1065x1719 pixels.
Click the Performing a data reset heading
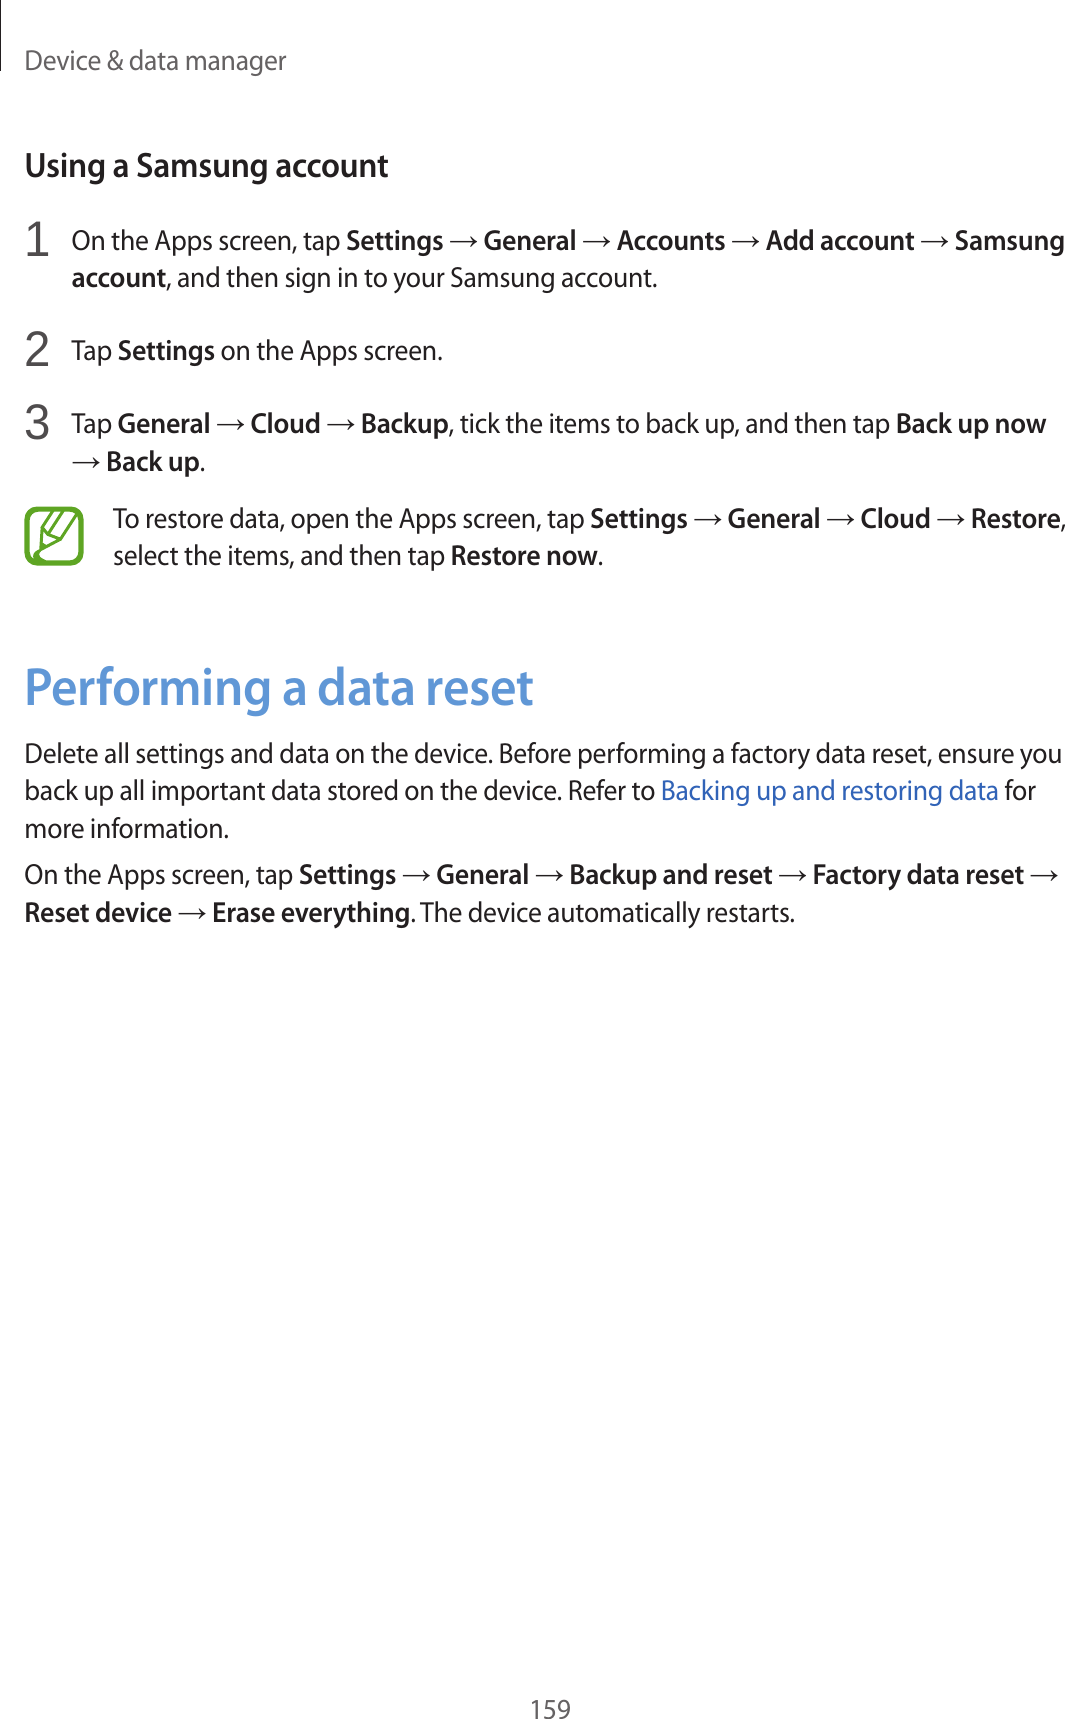point(278,688)
